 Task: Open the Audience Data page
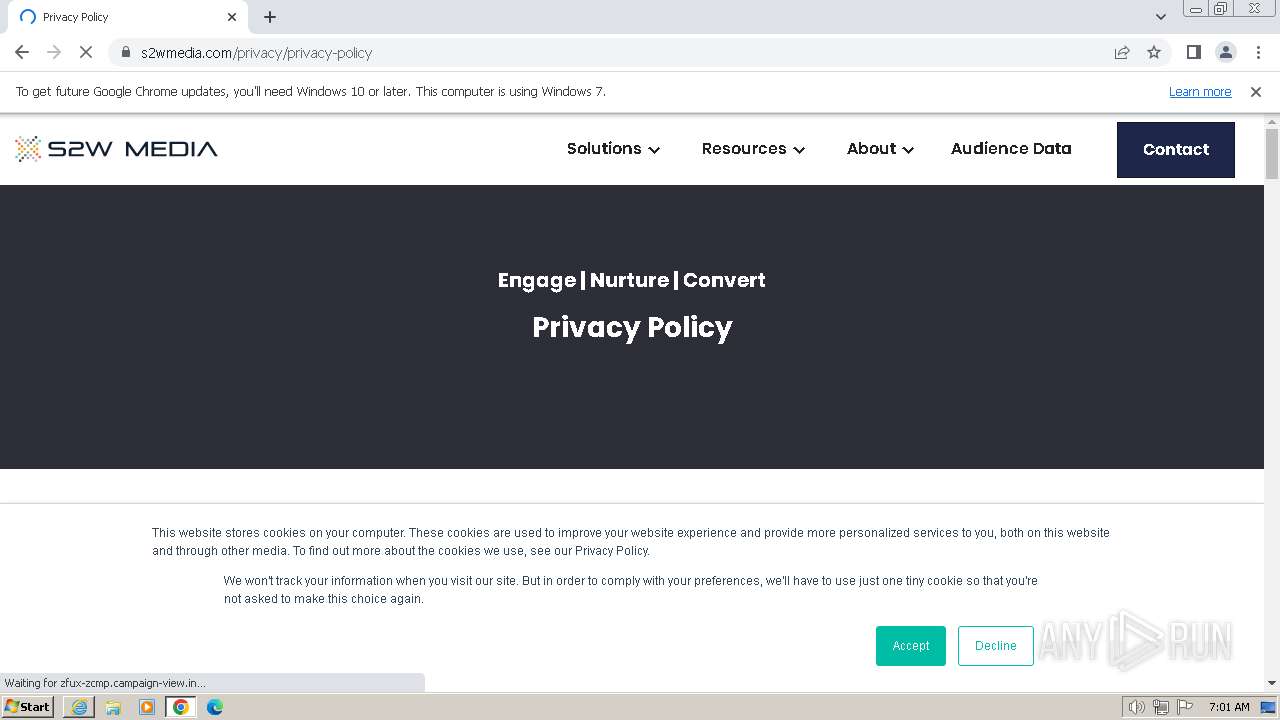[x=1011, y=148]
